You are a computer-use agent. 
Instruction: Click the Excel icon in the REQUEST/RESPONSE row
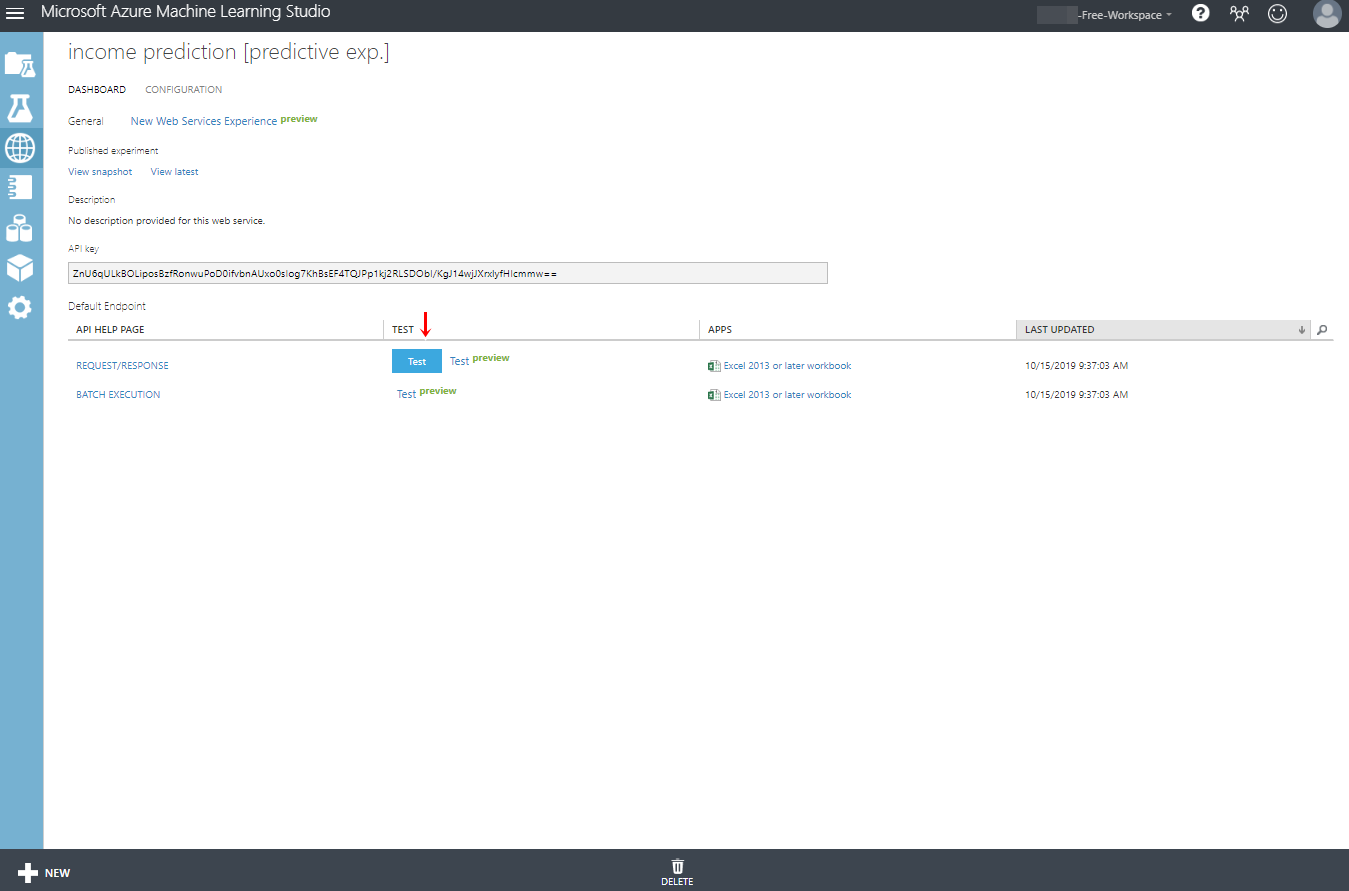click(714, 366)
